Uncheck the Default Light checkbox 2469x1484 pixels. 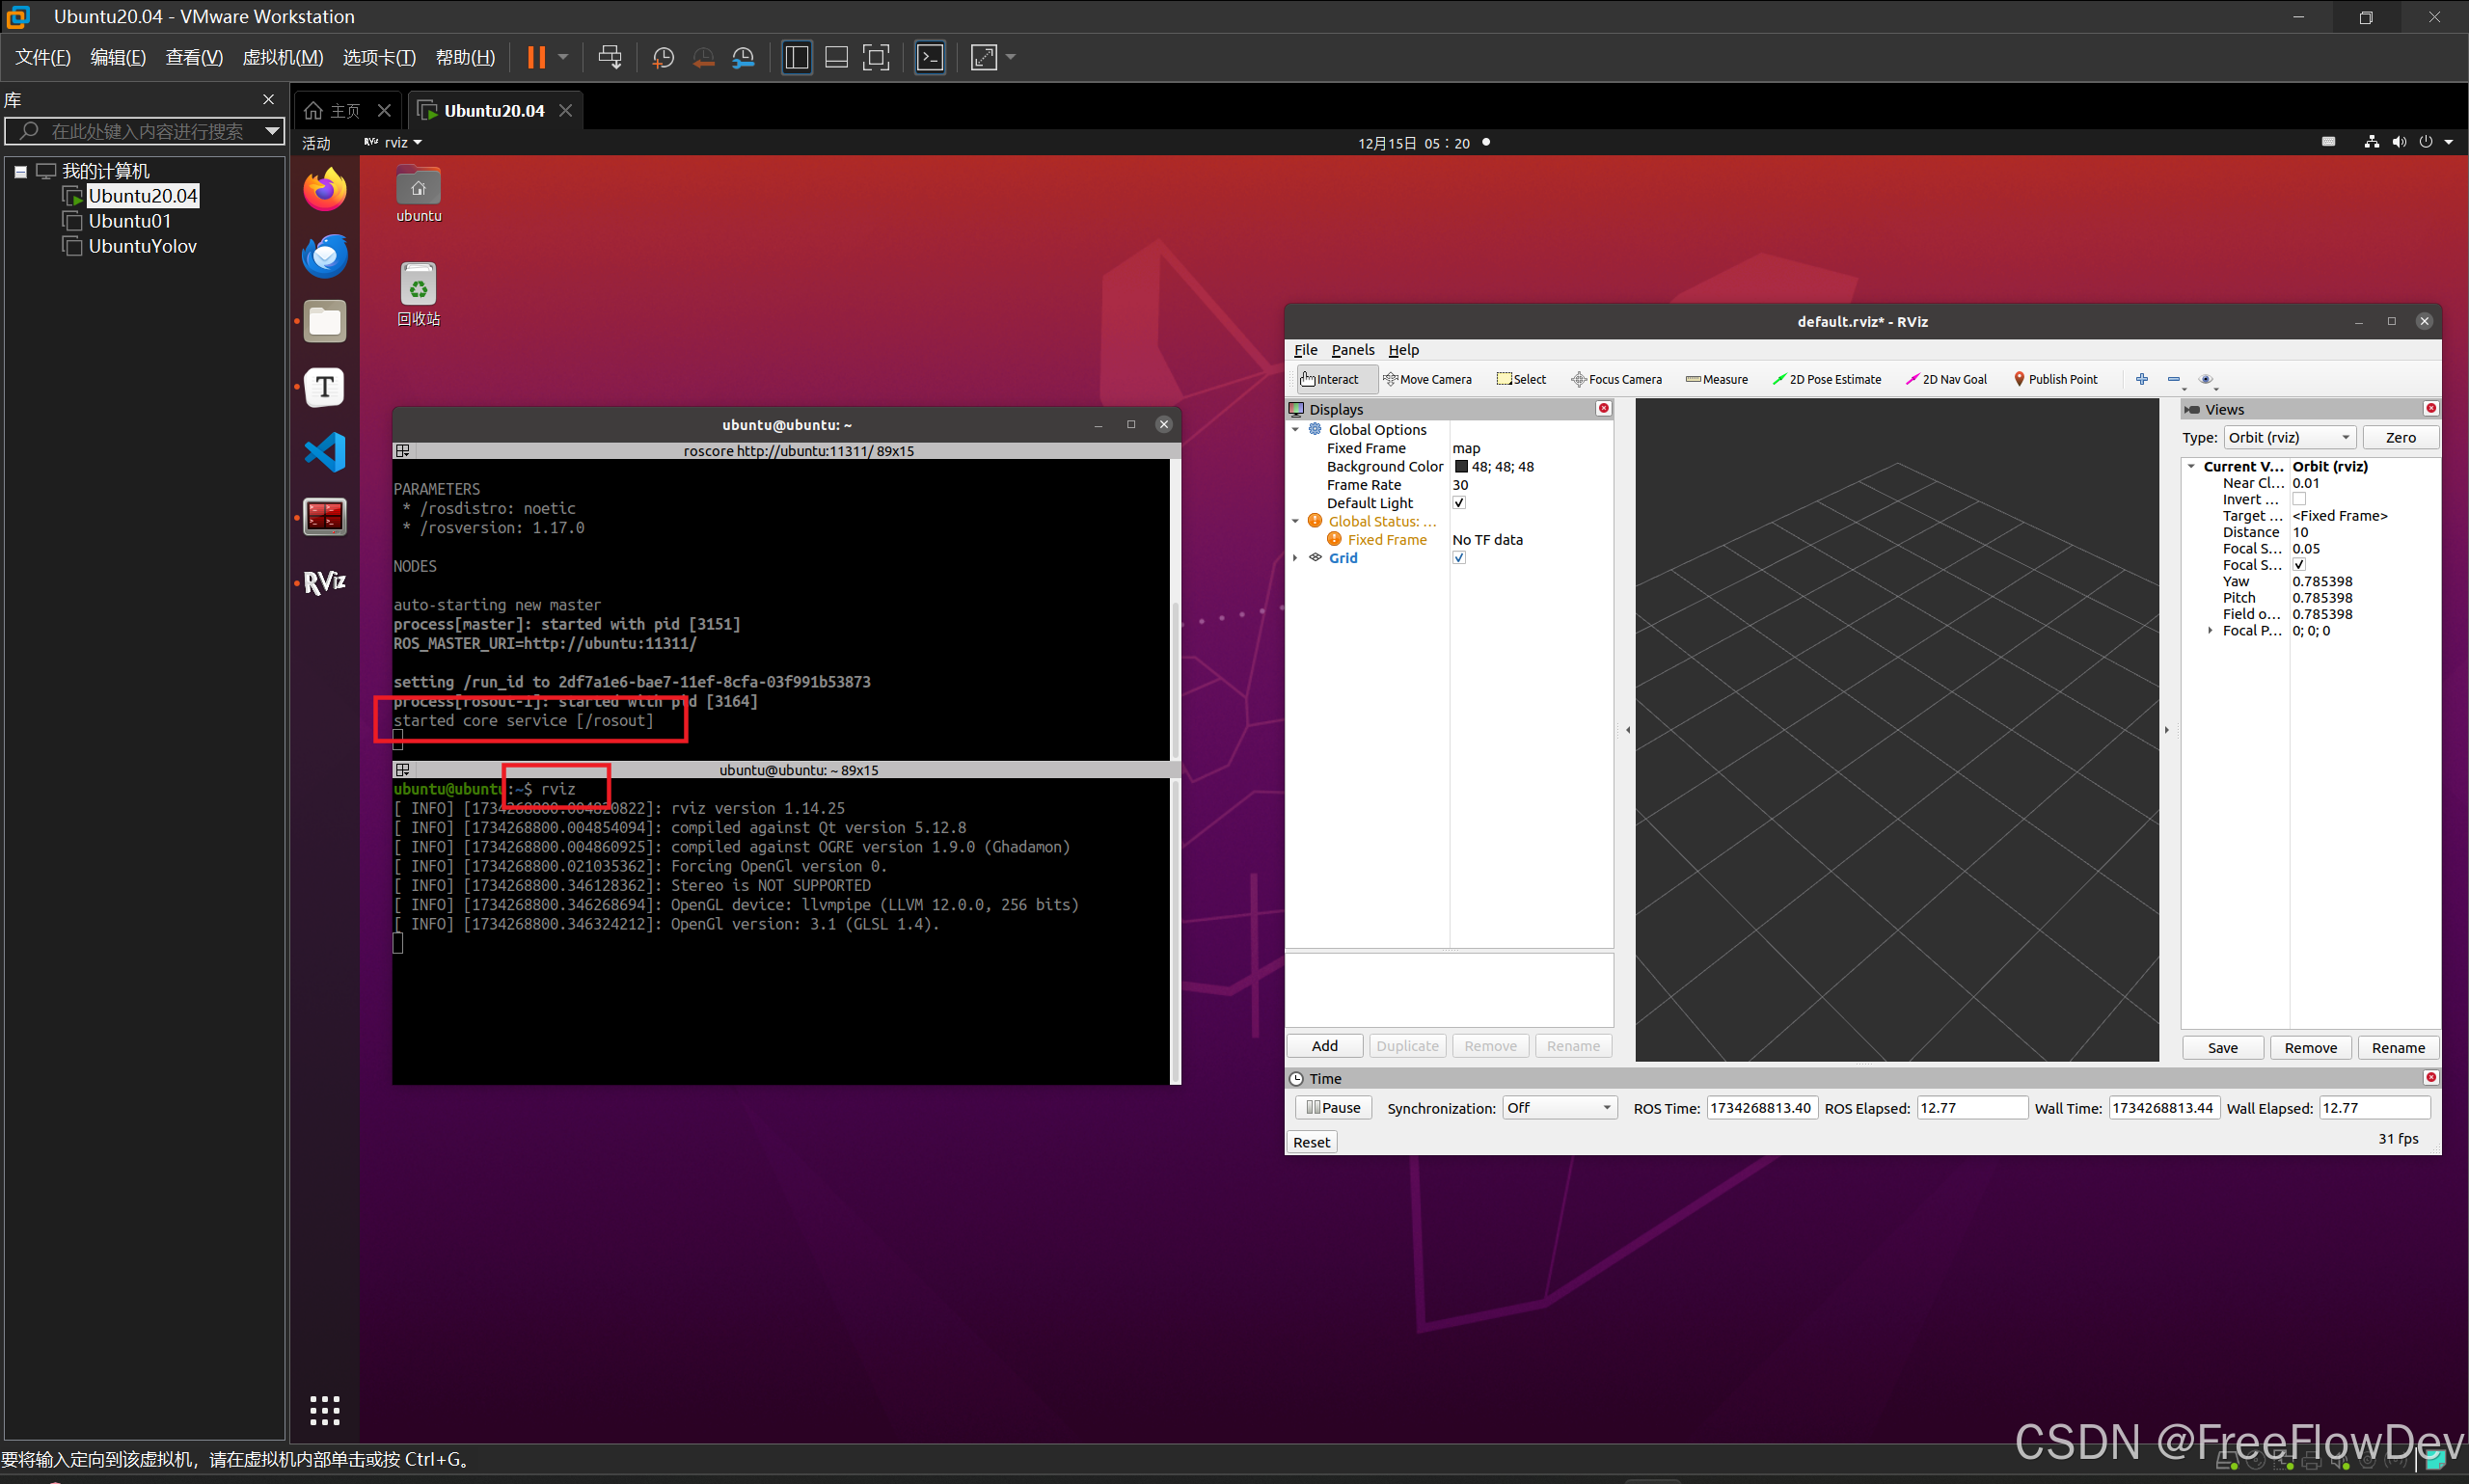tap(1459, 502)
